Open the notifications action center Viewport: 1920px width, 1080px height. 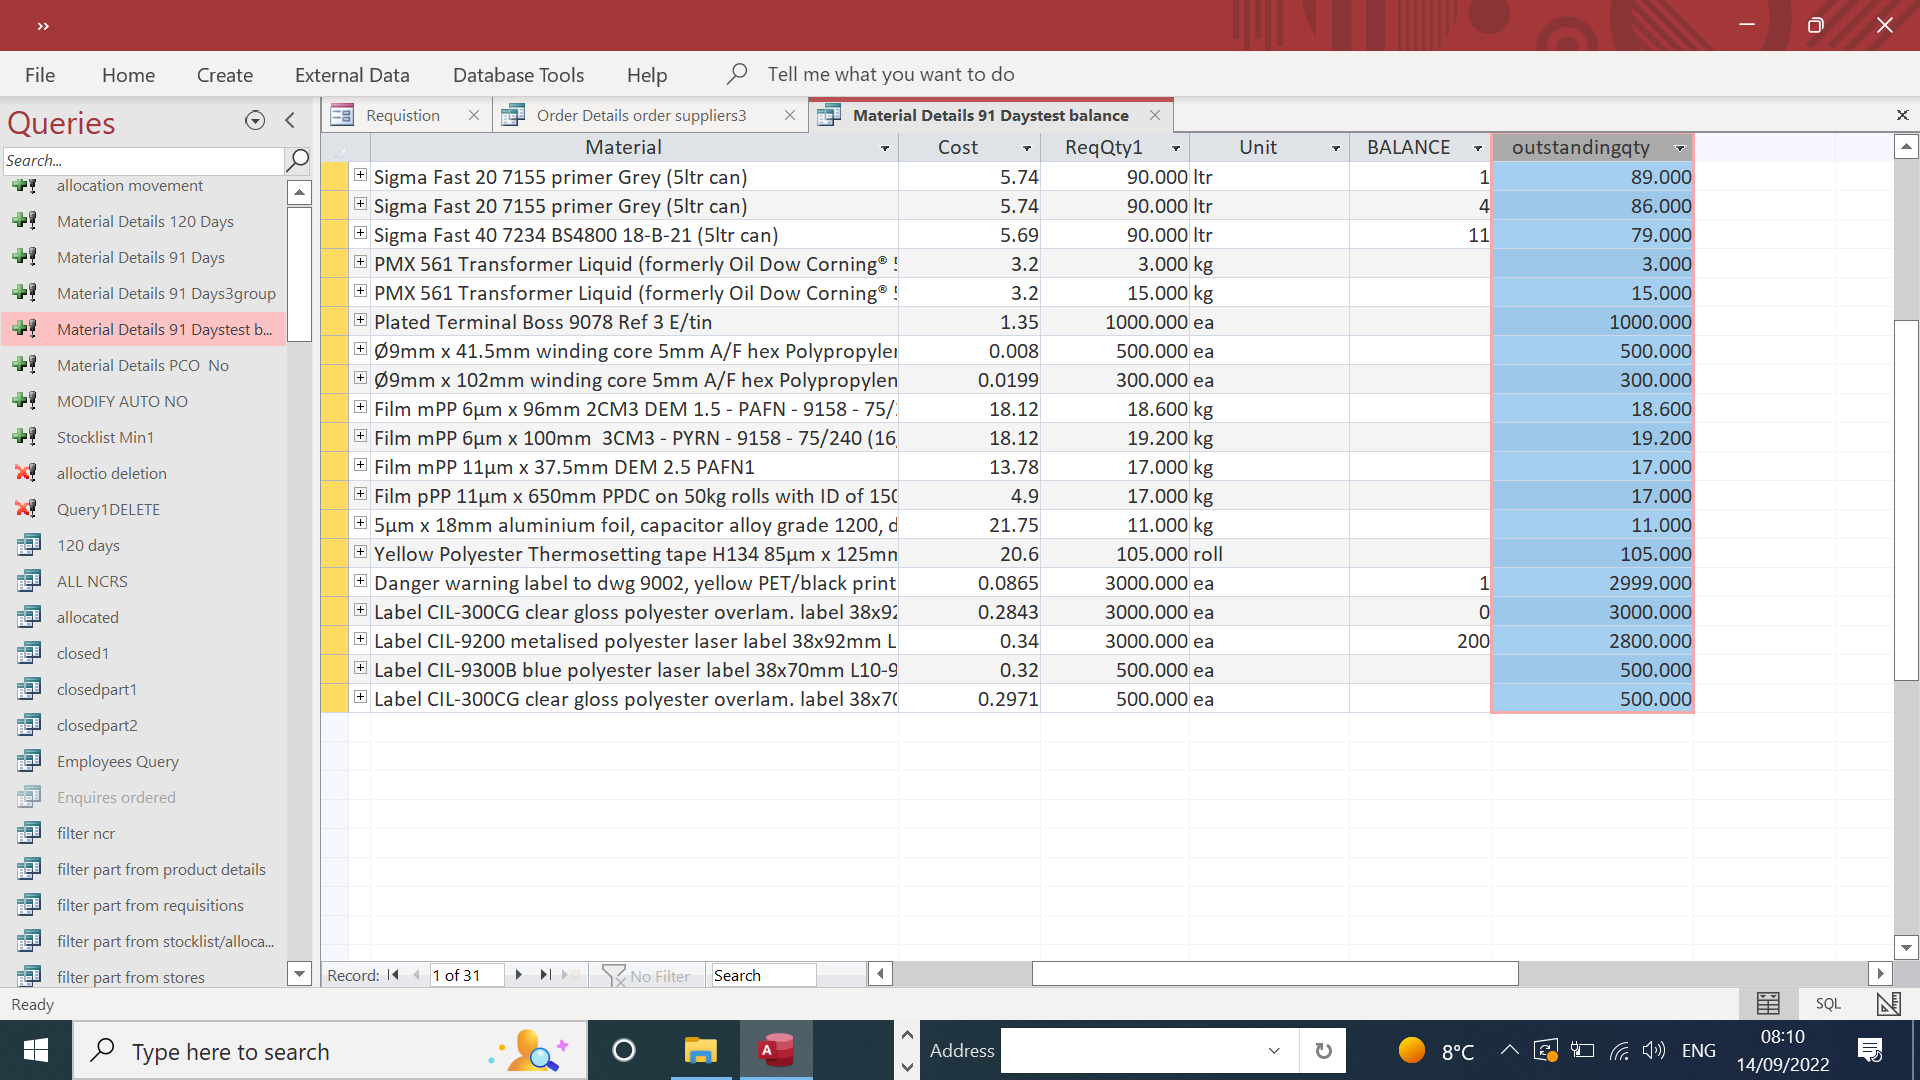(x=1870, y=1051)
